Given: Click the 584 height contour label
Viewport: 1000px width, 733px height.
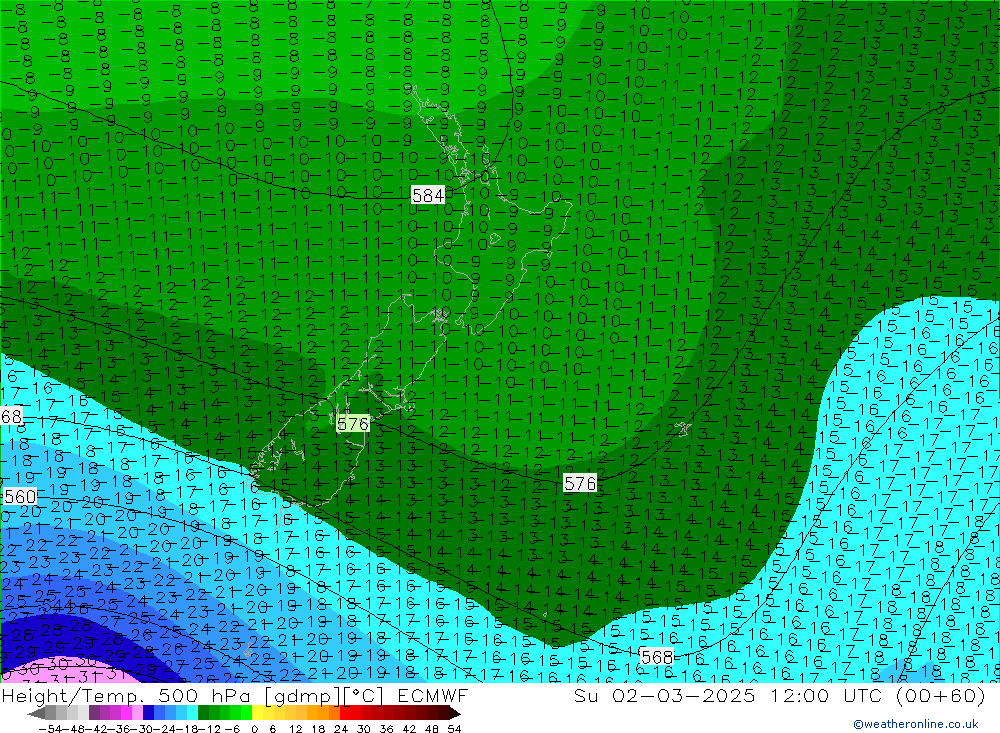Looking at the screenshot, I should click(x=428, y=195).
